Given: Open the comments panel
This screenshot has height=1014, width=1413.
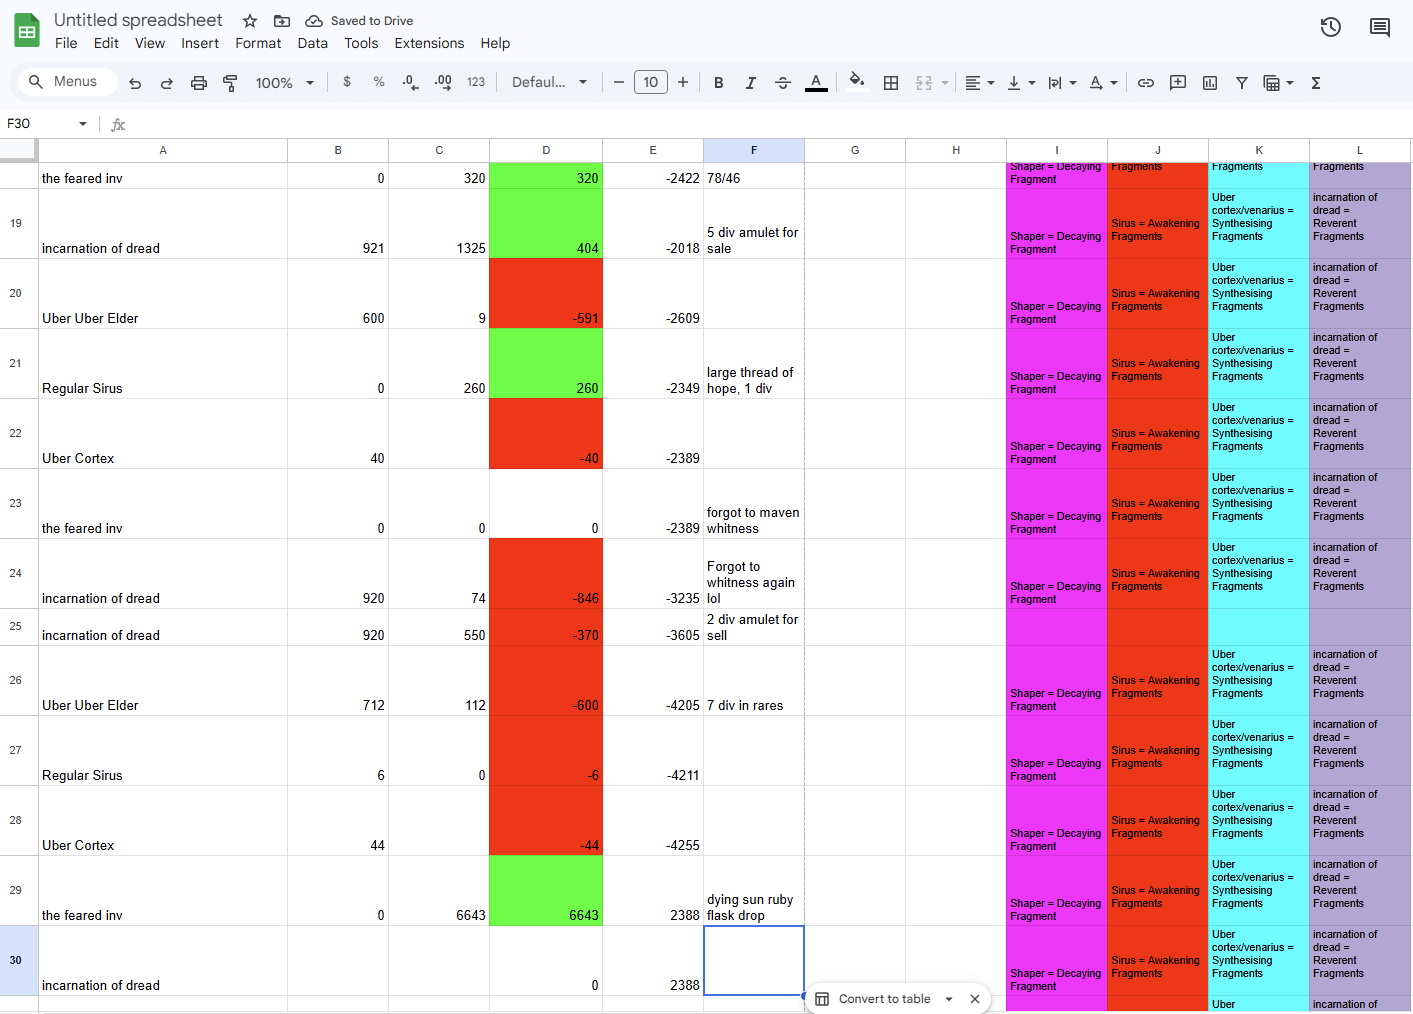Looking at the screenshot, I should [1380, 27].
